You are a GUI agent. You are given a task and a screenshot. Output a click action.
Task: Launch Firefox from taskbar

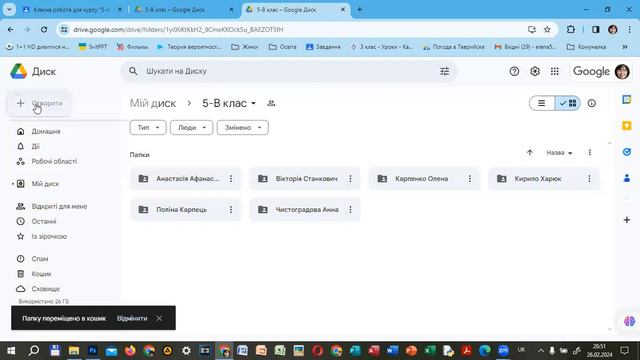click(x=130, y=351)
